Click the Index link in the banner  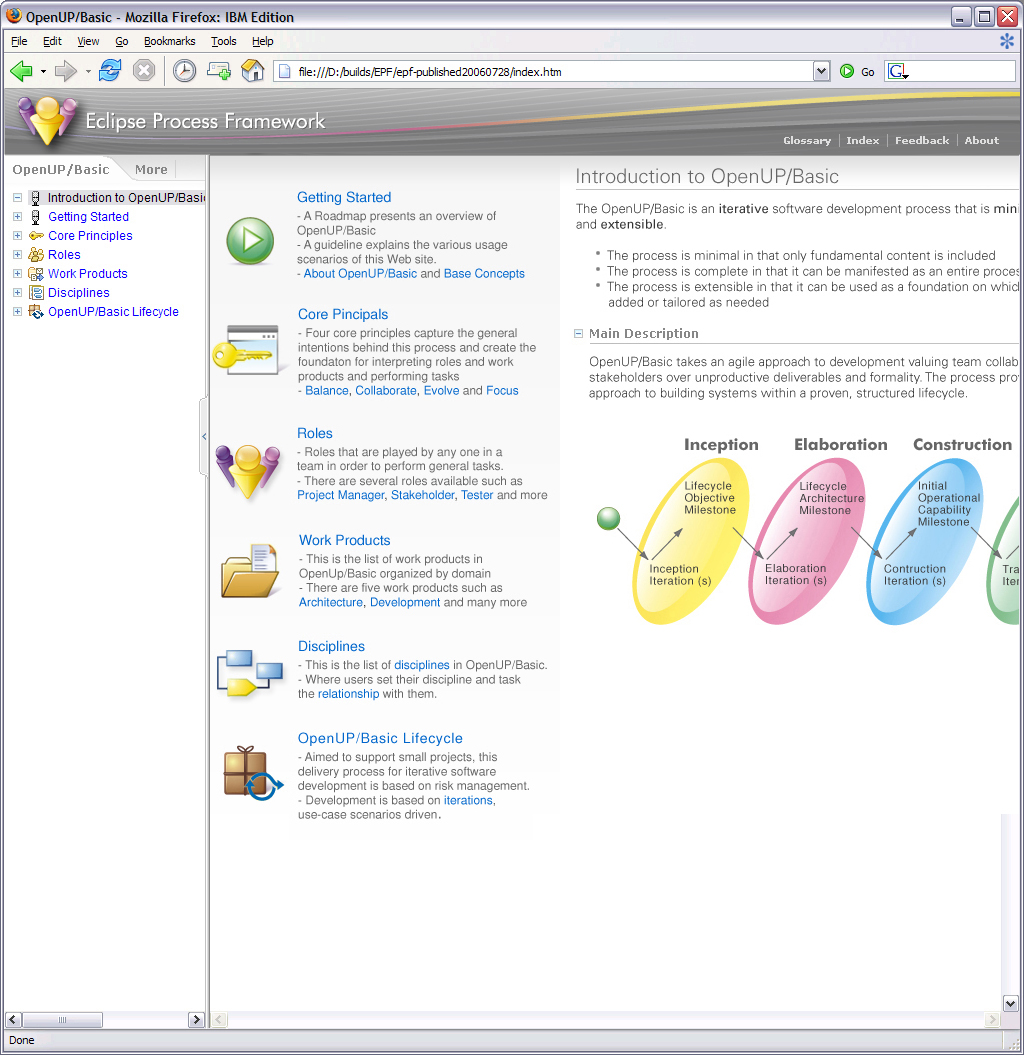863,140
